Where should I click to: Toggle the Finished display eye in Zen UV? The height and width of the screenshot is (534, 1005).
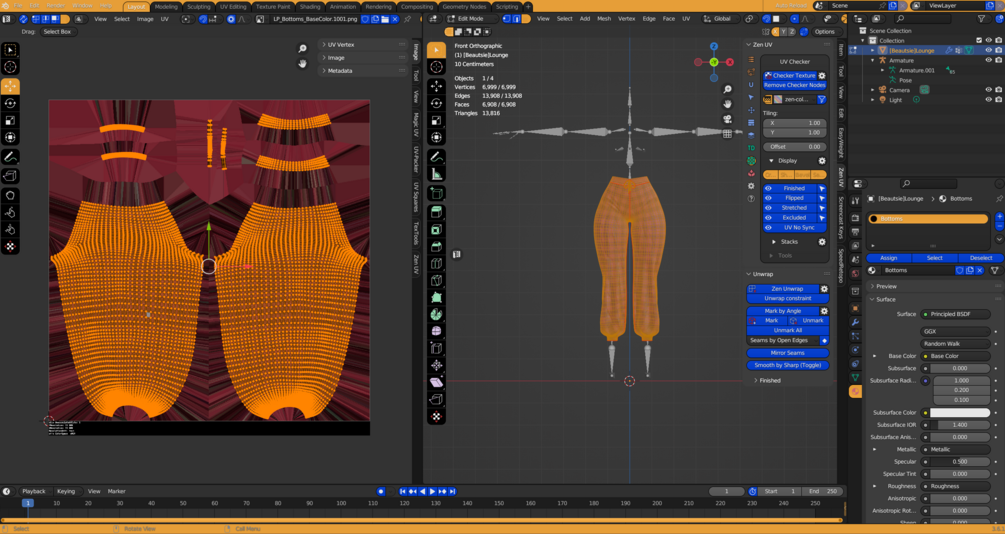[769, 188]
